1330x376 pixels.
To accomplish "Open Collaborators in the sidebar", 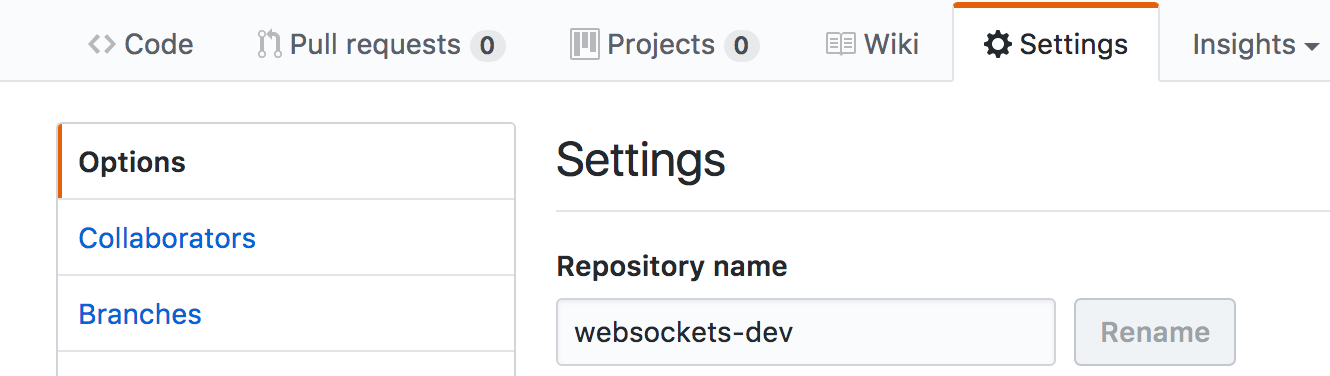I will coord(286,238).
